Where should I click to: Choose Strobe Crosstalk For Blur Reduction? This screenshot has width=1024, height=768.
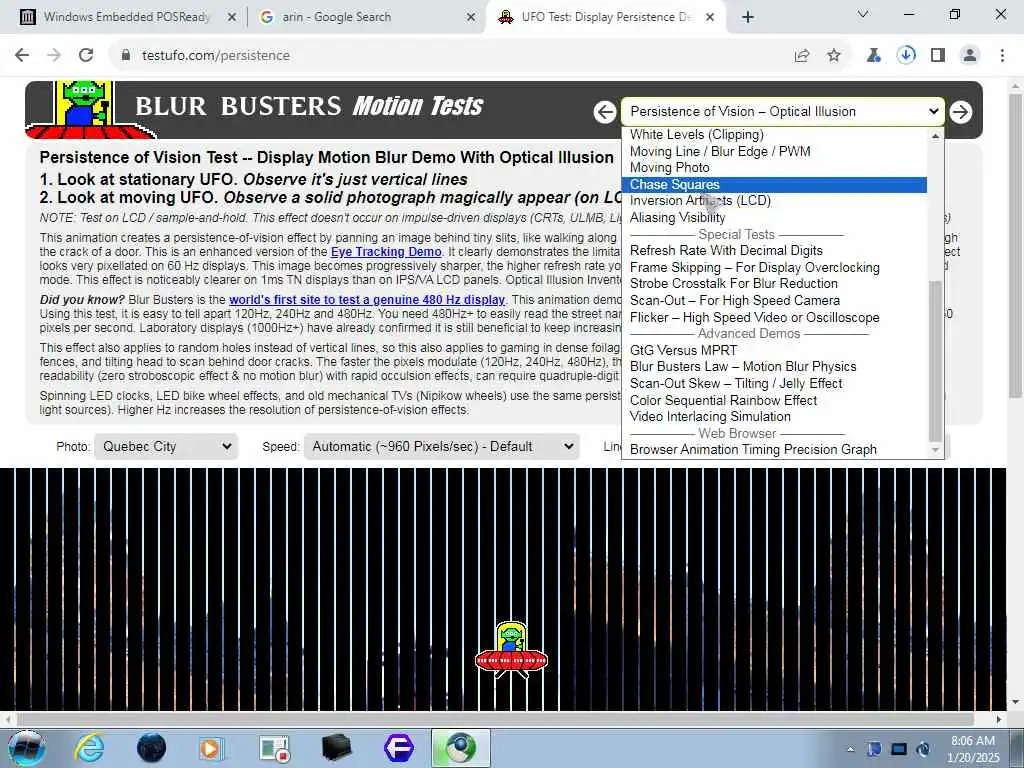tap(774, 284)
